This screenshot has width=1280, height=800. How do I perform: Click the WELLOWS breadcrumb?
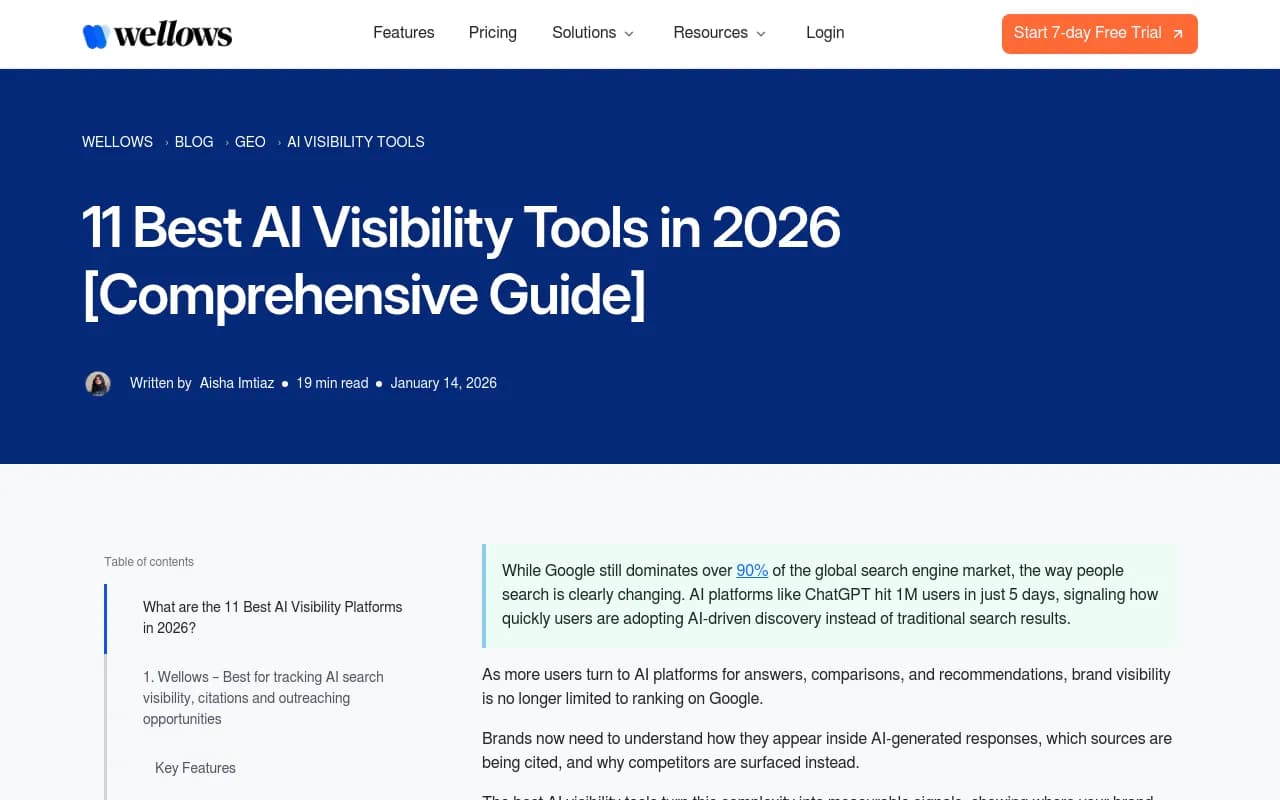coord(117,142)
